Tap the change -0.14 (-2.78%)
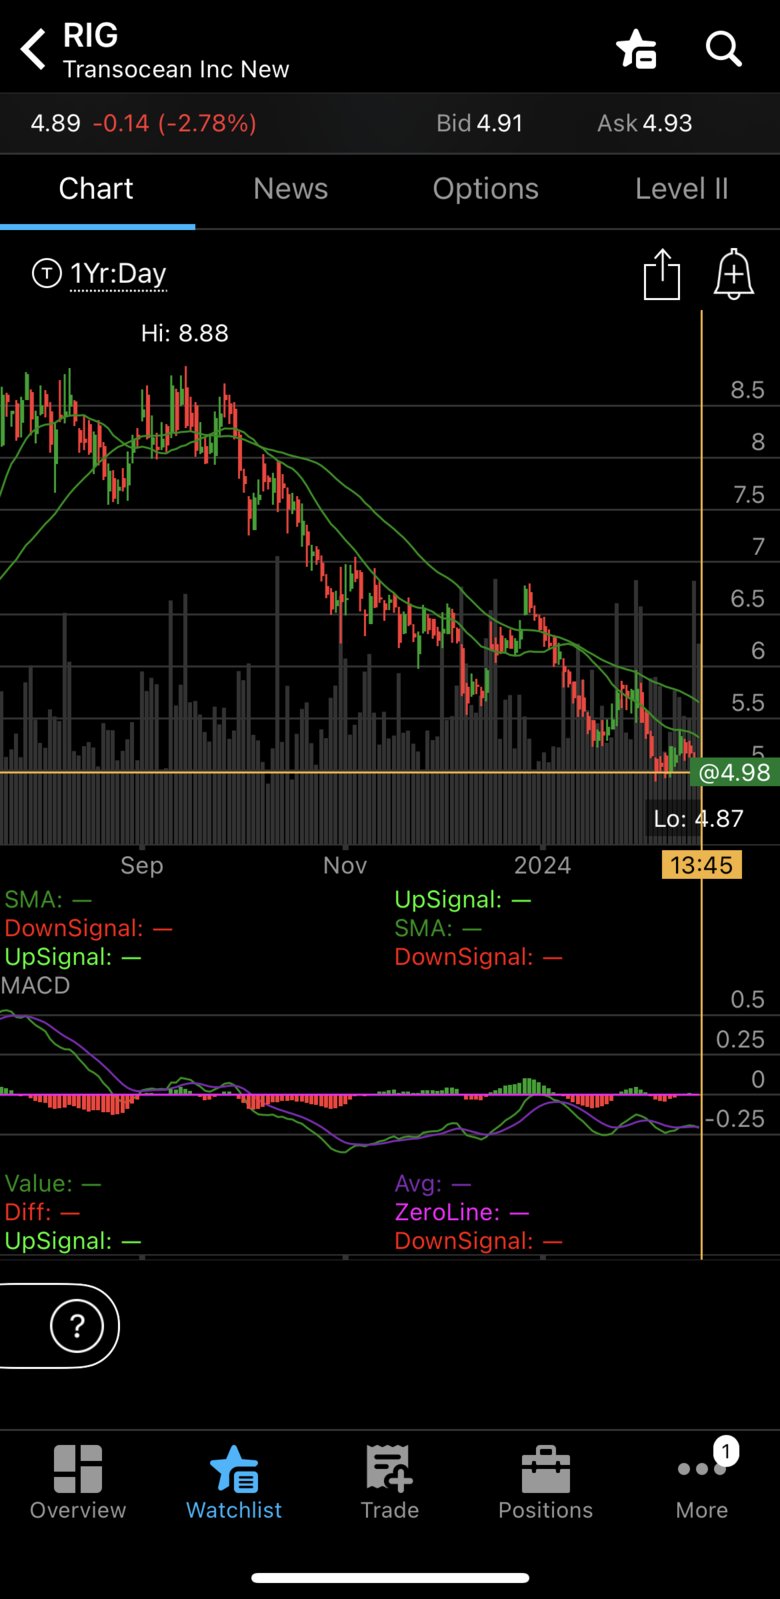 click(x=174, y=123)
